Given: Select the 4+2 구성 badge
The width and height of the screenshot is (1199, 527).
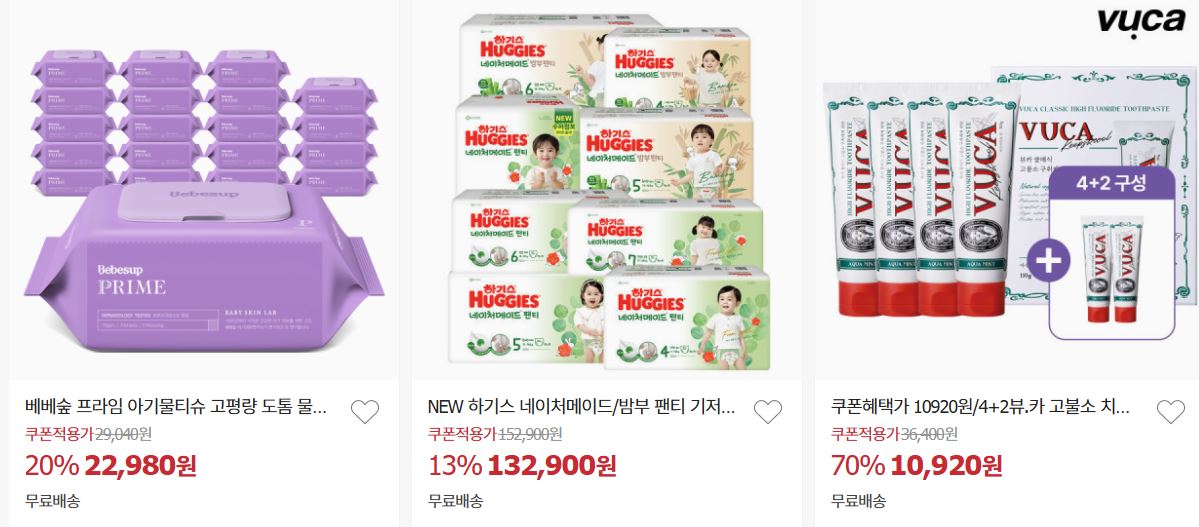Looking at the screenshot, I should [x=1112, y=184].
